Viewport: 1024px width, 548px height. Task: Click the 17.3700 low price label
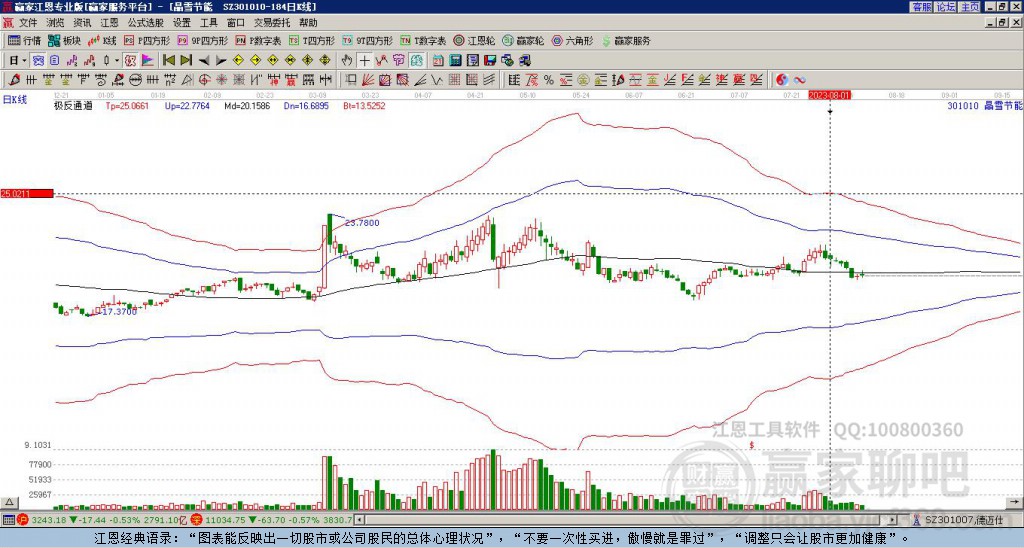pos(120,312)
